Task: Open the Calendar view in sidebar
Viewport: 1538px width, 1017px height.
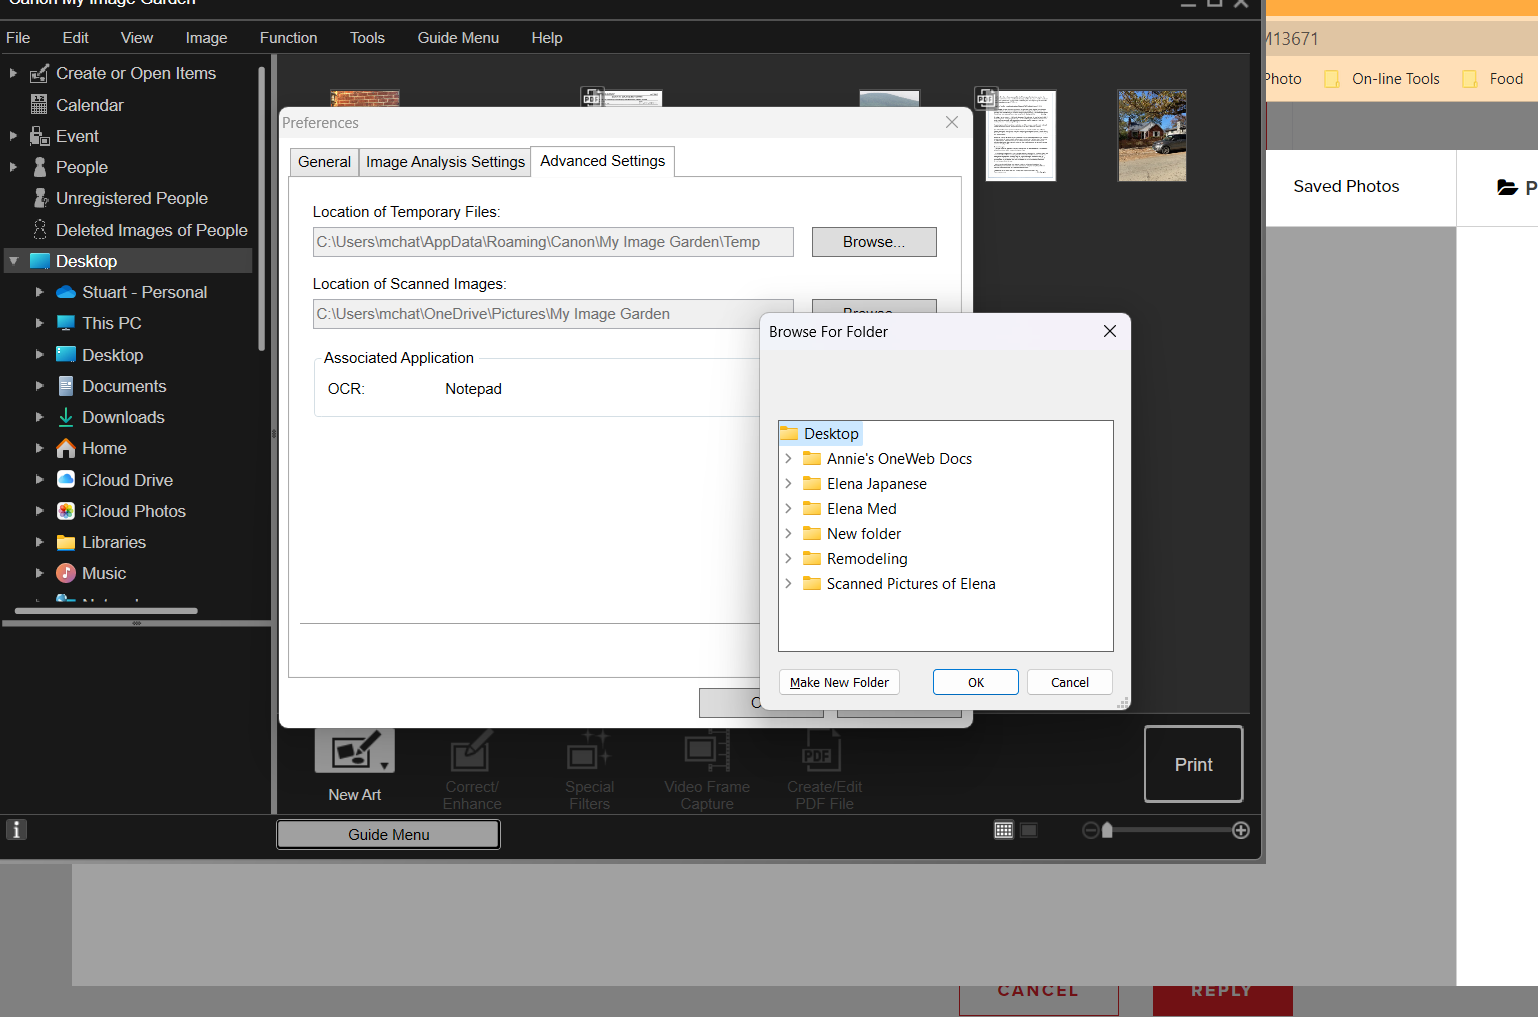Action: coord(89,105)
